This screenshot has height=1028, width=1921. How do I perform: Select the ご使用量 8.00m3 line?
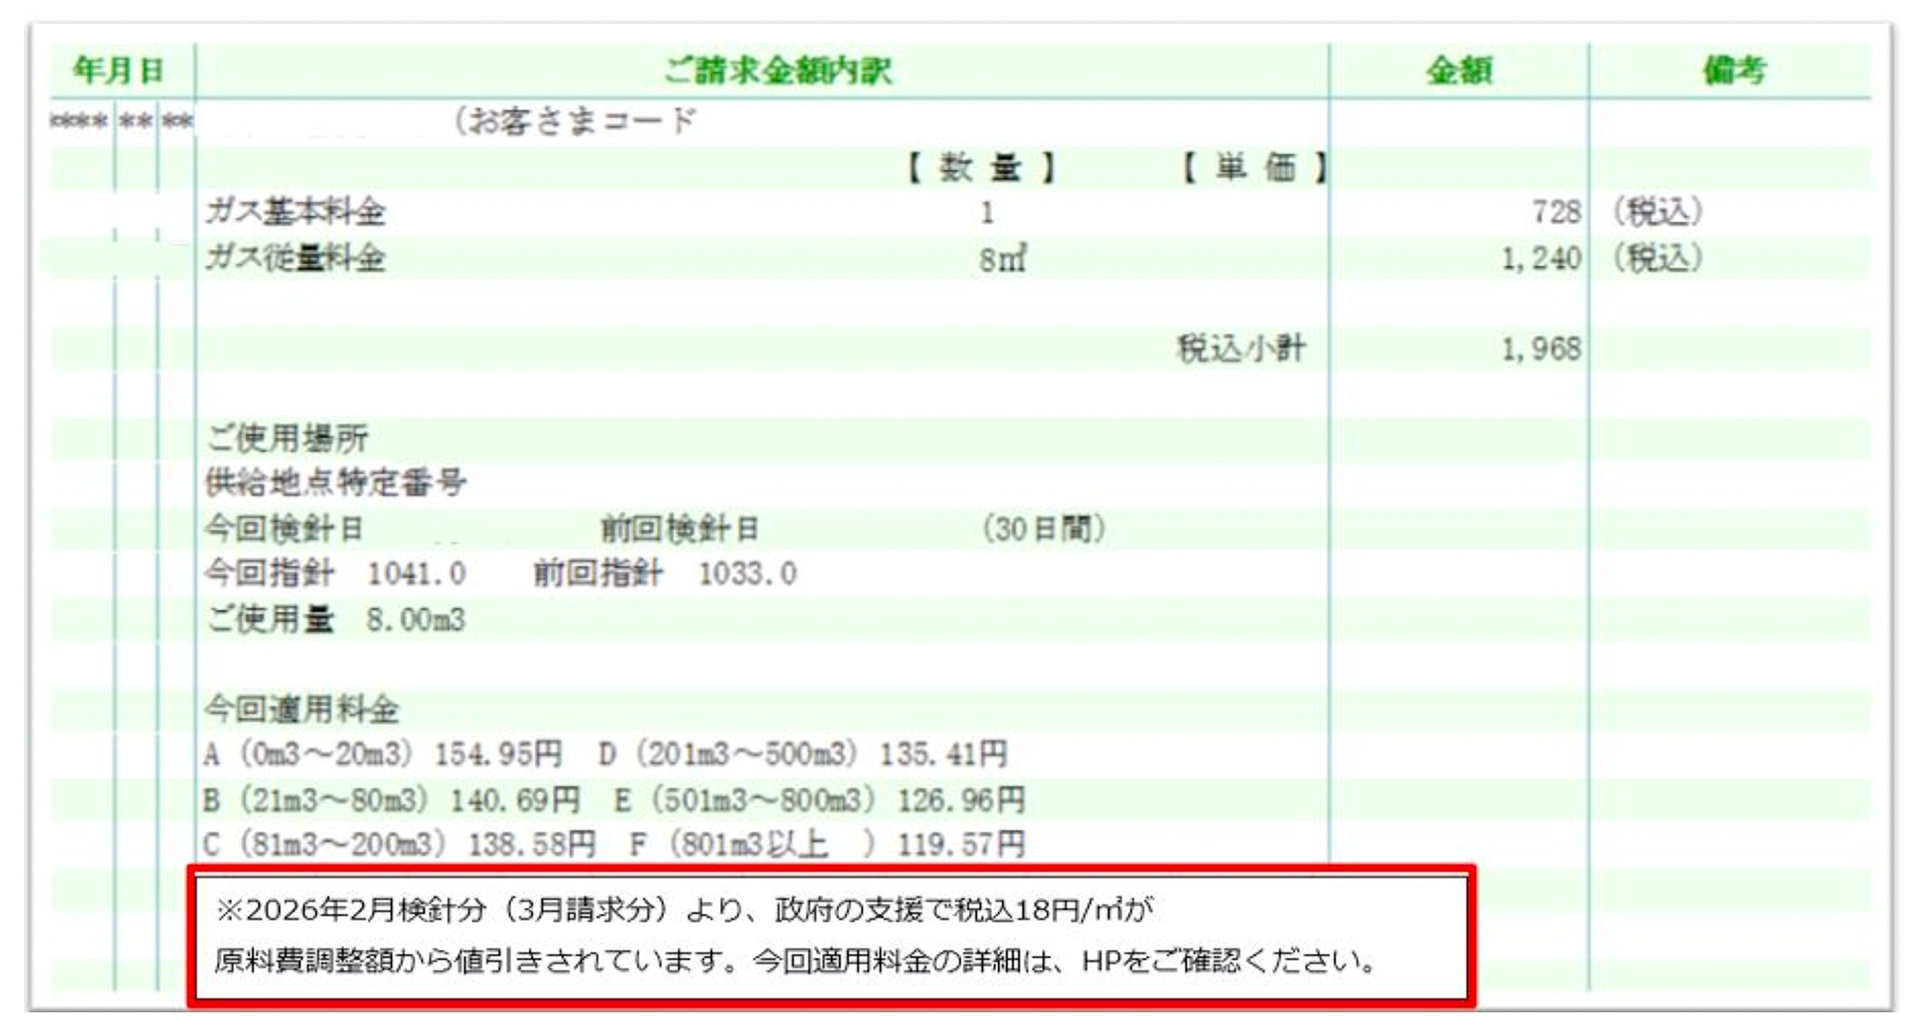pyautogui.click(x=335, y=620)
